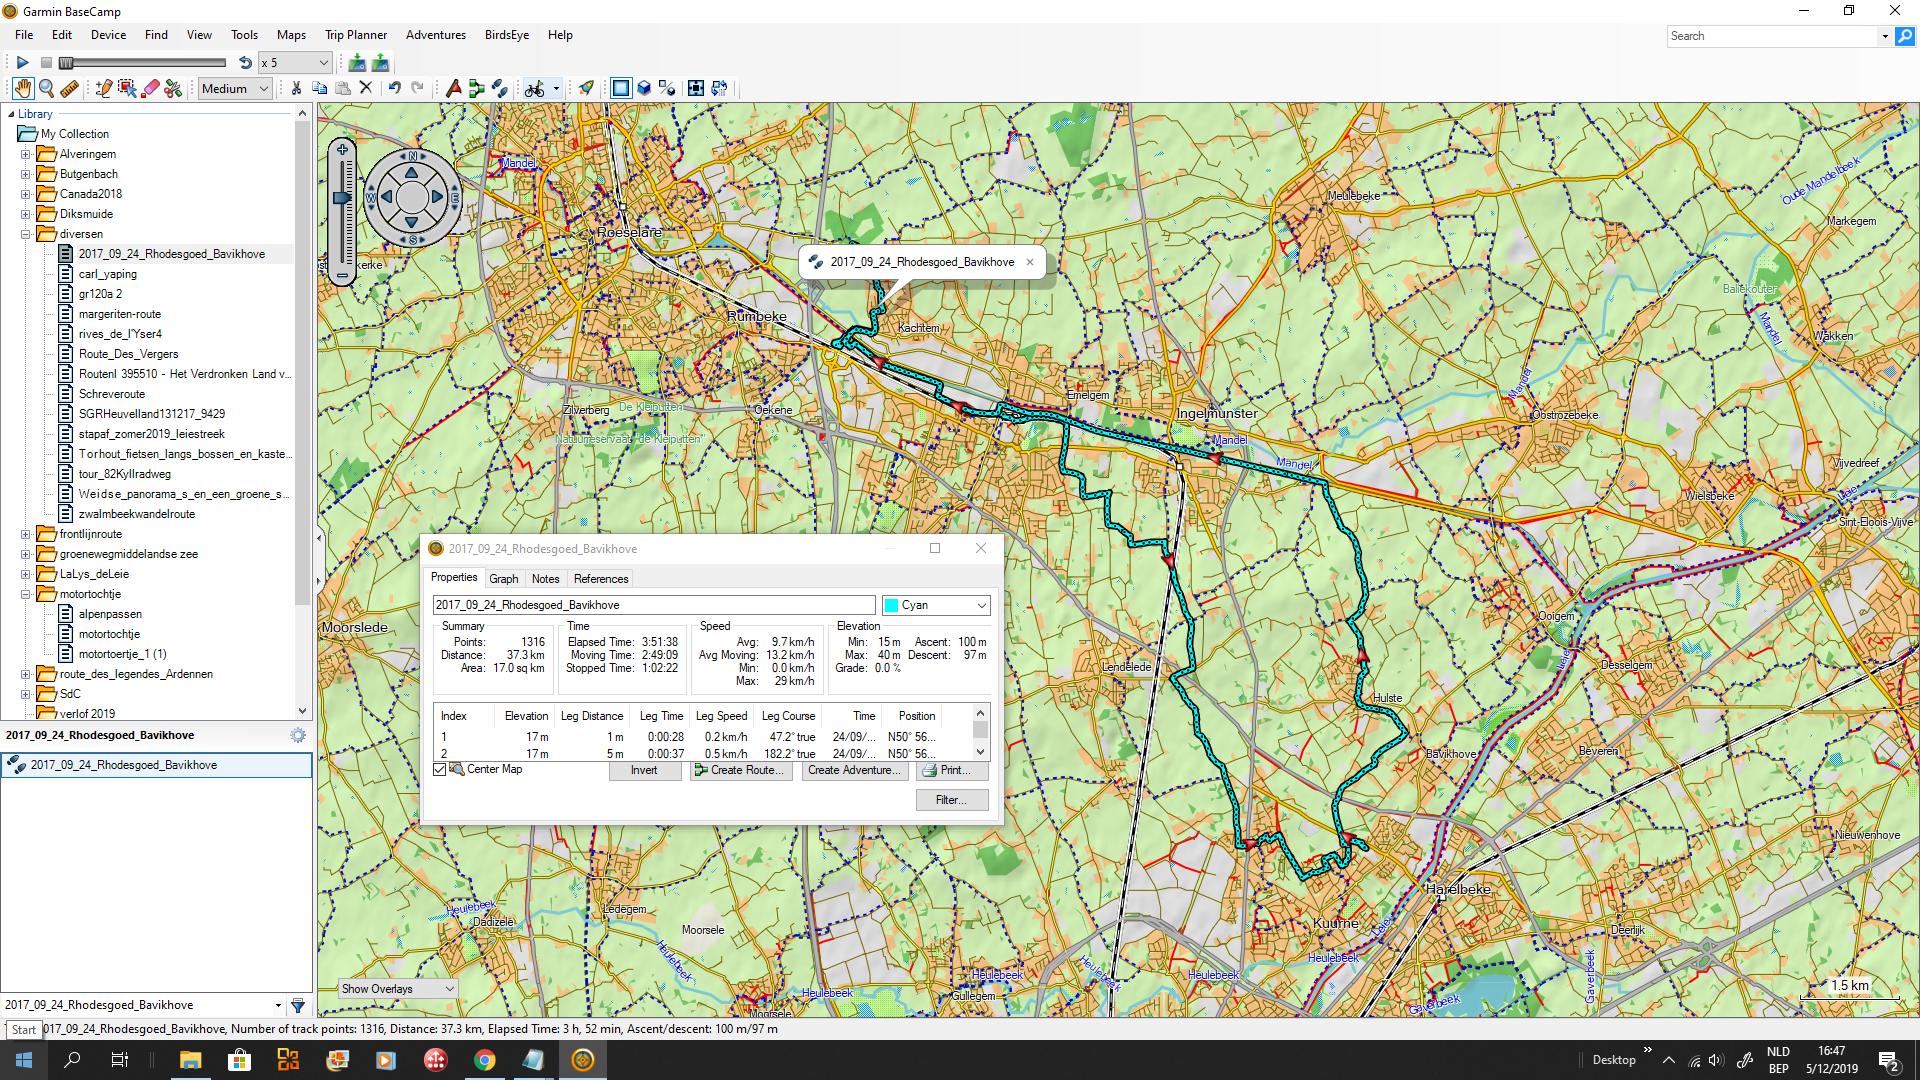1920x1080 pixels.
Task: Expand the frontlijnroute folder
Action: coord(26,534)
